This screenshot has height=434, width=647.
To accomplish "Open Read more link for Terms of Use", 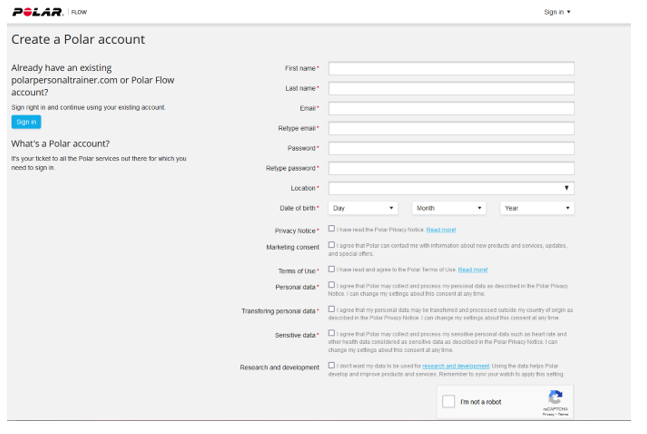I will click(x=473, y=270).
